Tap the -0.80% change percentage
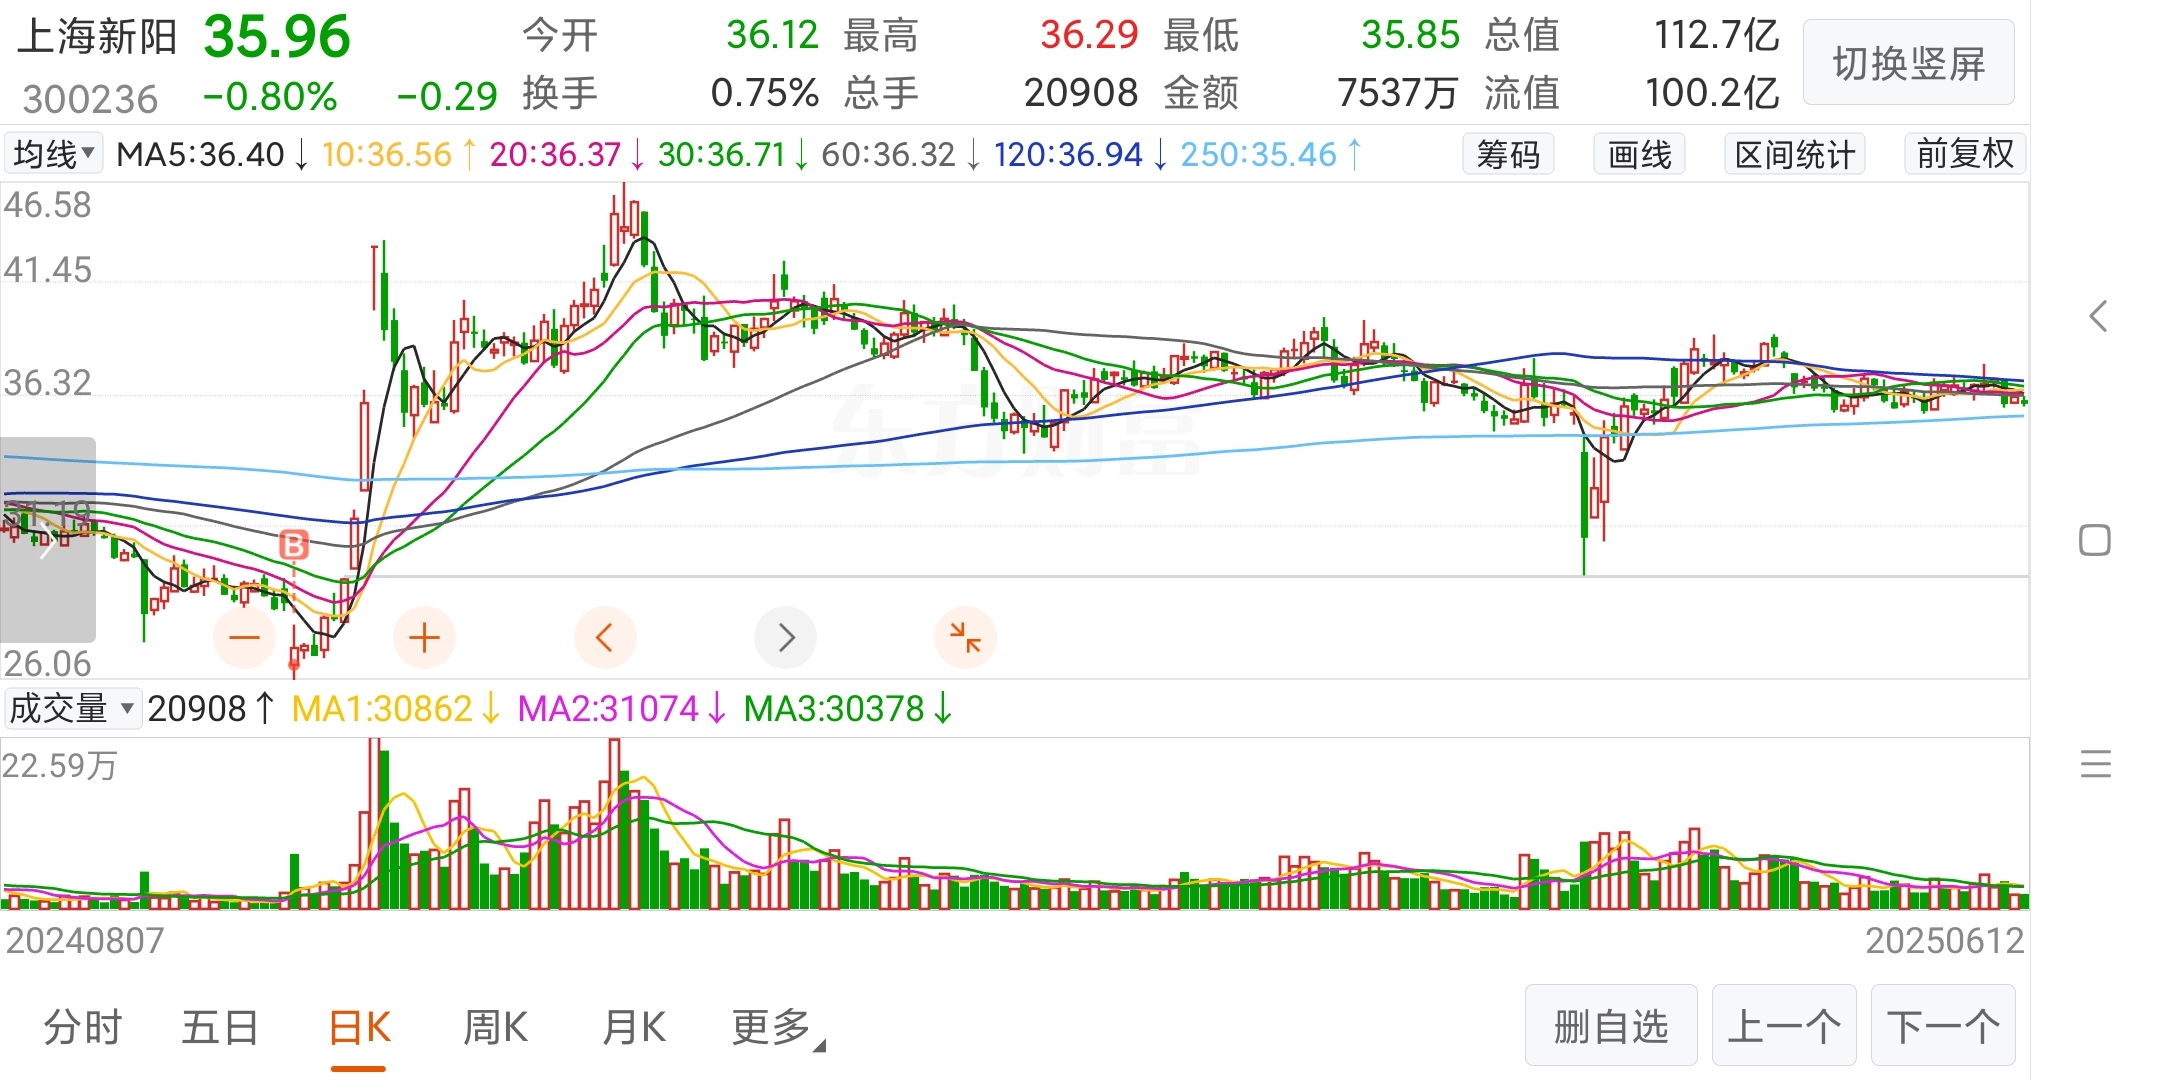 tap(270, 97)
